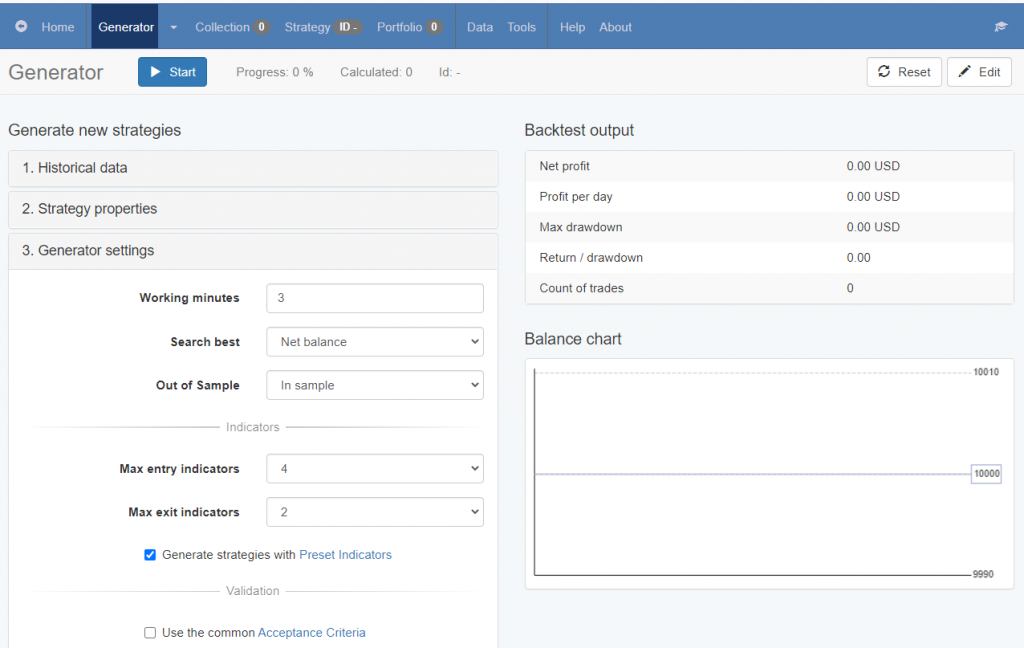
Task: Open the Tools menu
Action: 521,27
